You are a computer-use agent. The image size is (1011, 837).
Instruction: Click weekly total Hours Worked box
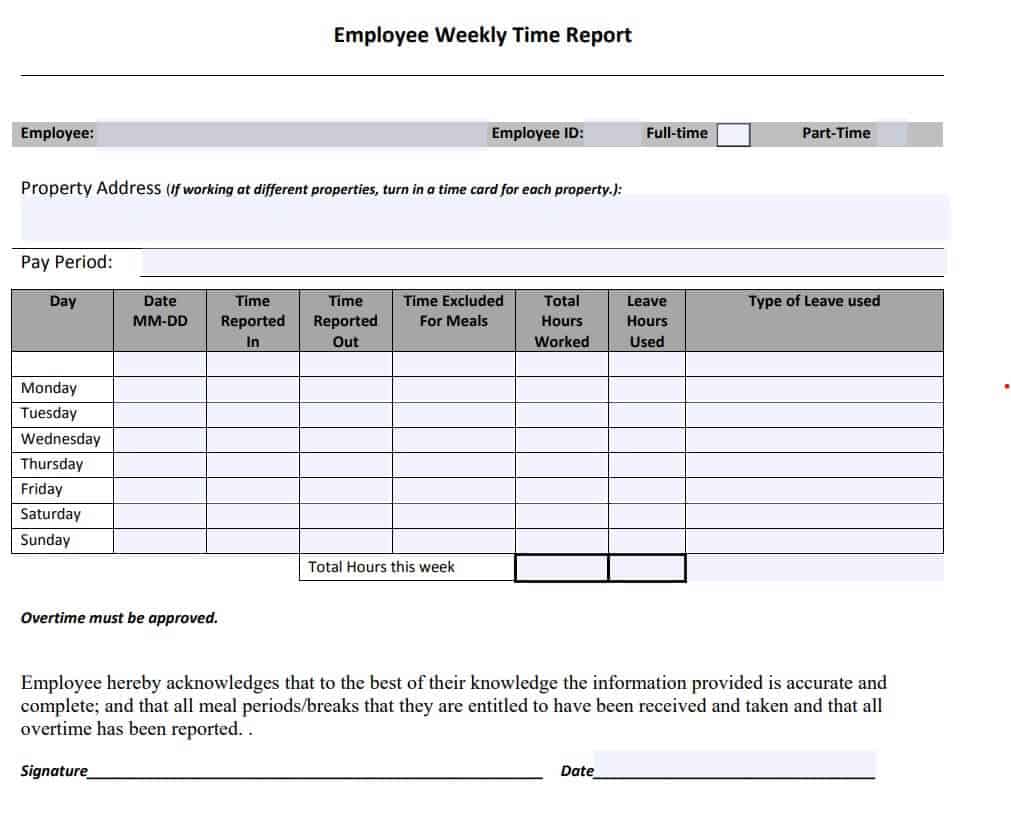562,568
